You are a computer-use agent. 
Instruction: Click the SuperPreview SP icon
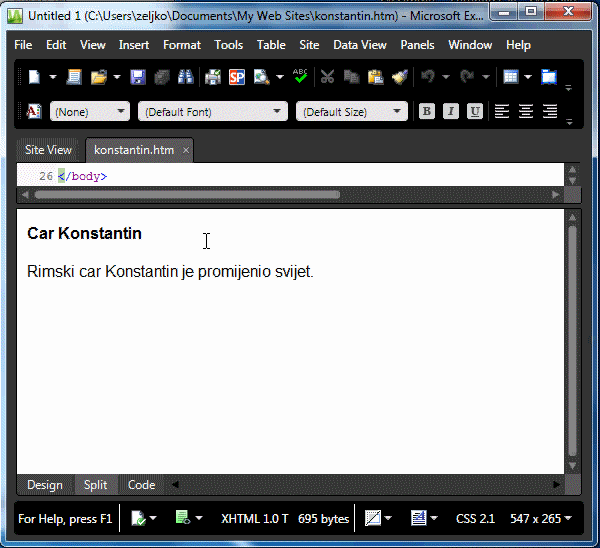(237, 77)
